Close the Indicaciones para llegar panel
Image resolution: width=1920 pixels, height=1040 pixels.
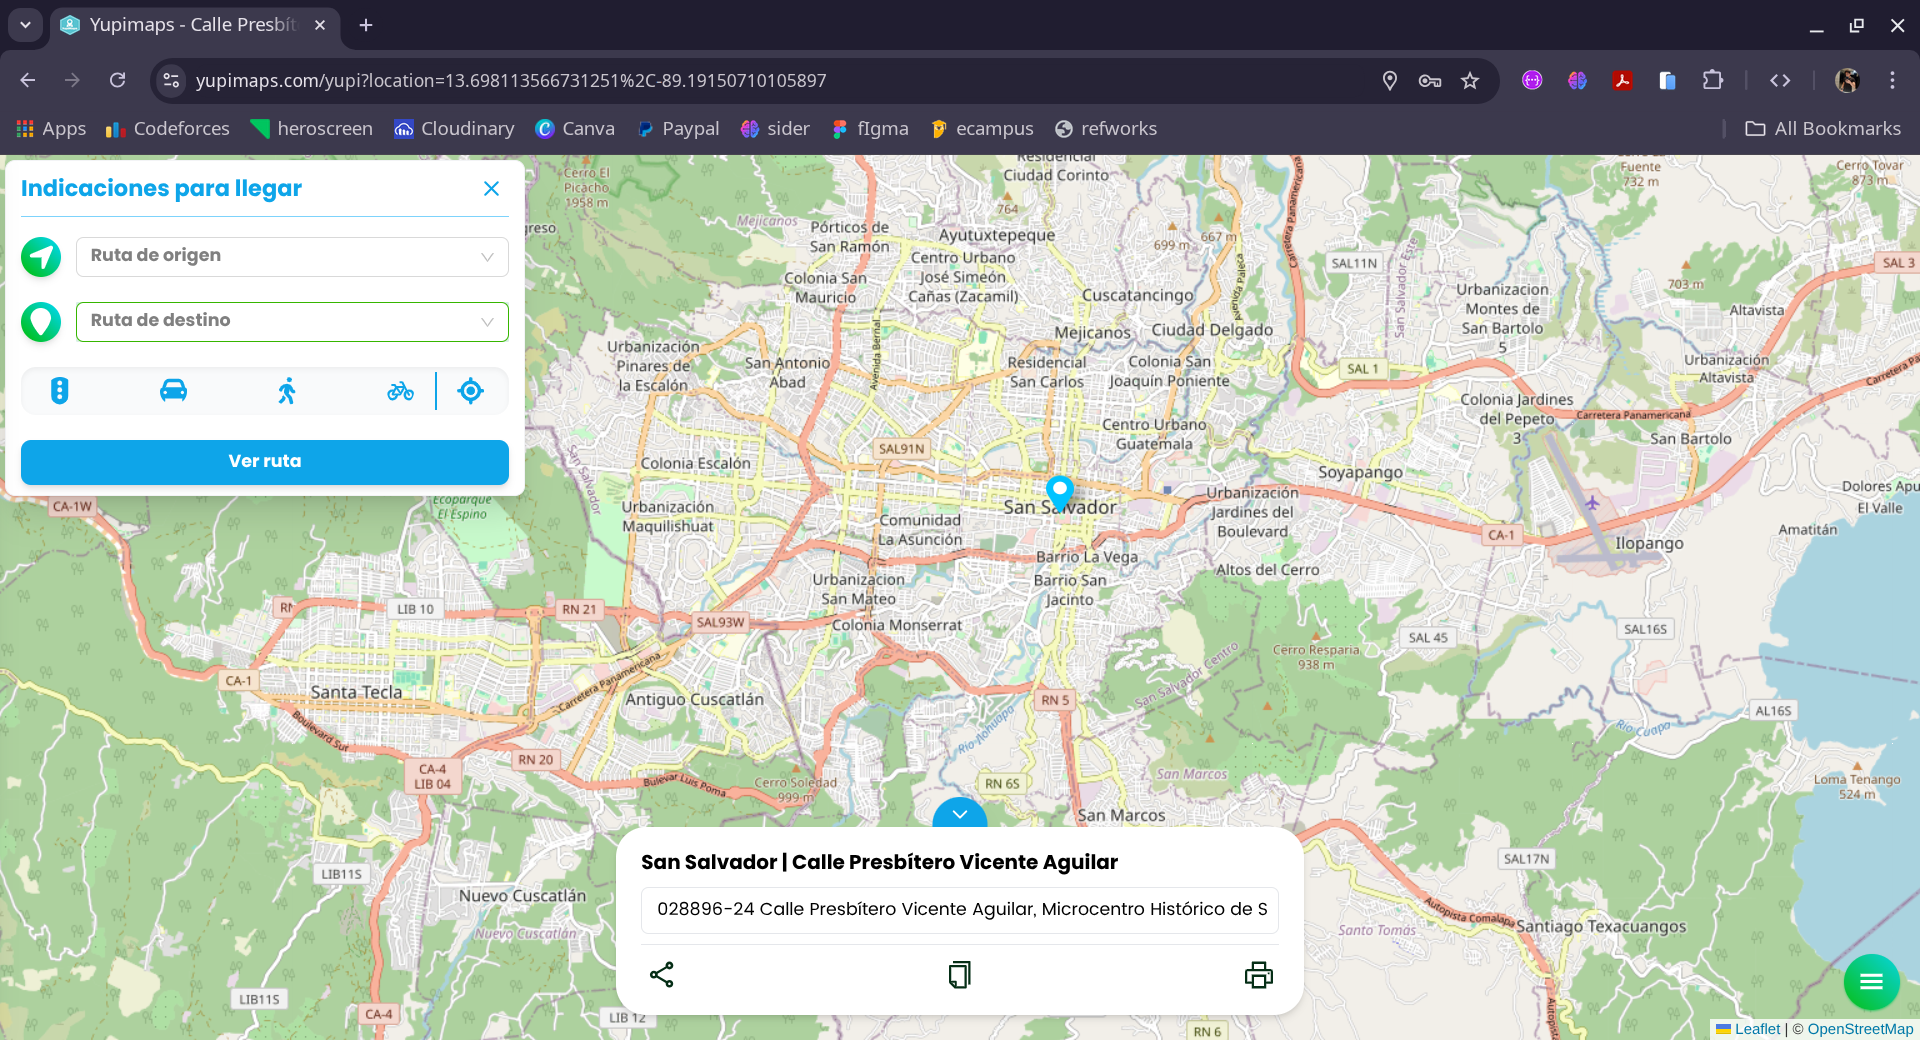(x=491, y=188)
